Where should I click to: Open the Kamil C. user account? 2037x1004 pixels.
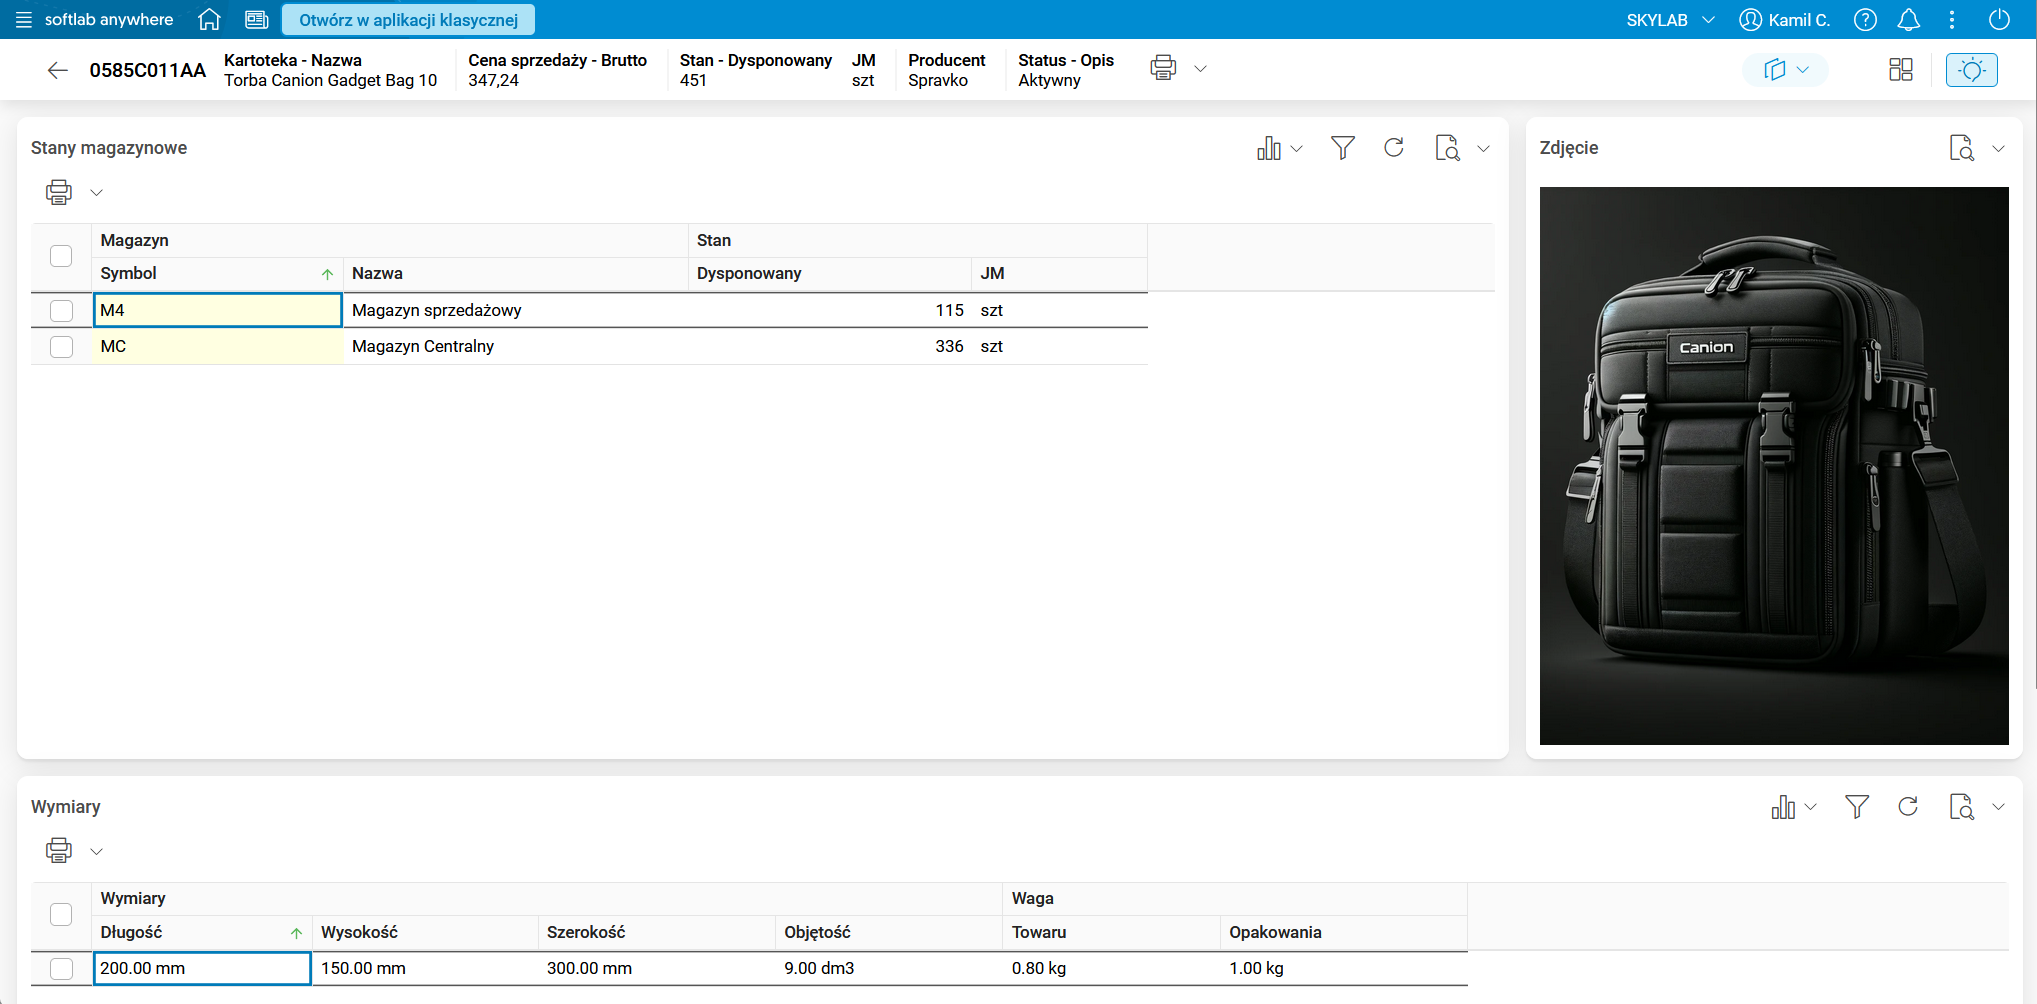point(1785,20)
